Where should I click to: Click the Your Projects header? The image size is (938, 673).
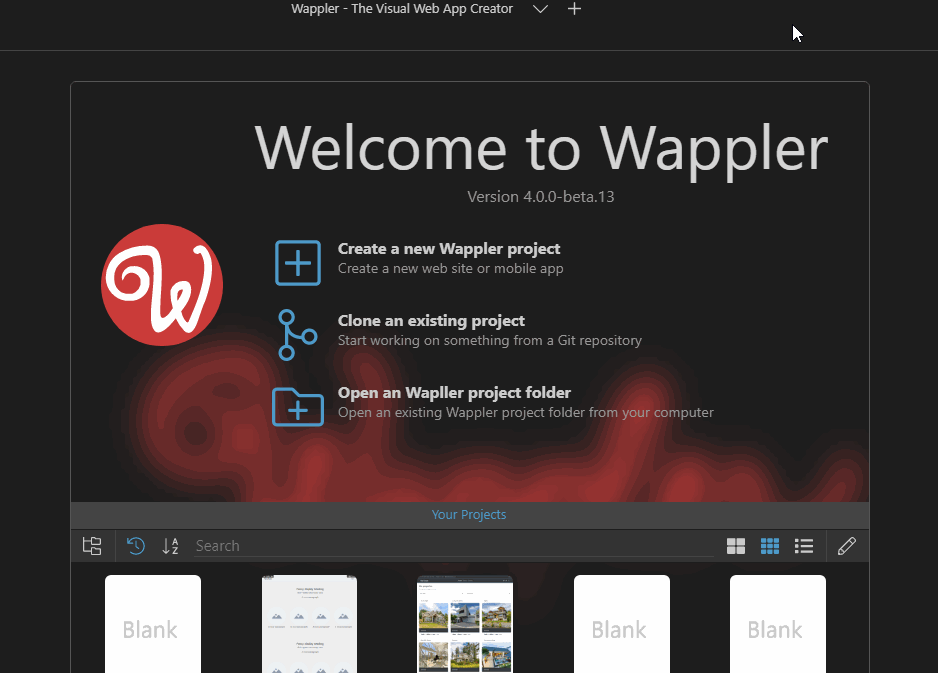click(469, 515)
